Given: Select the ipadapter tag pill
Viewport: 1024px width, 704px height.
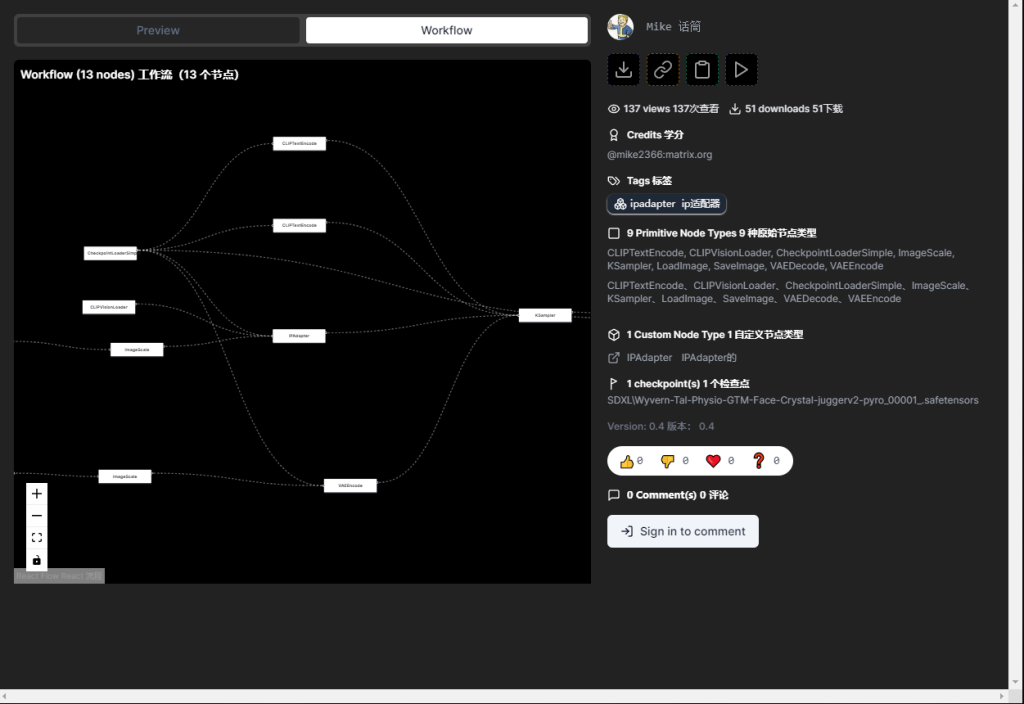Looking at the screenshot, I should (x=666, y=204).
